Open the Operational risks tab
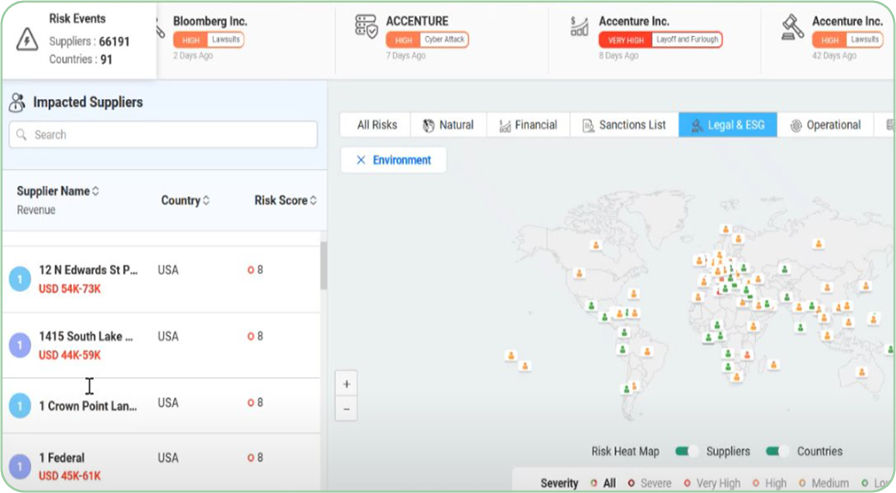 coord(826,125)
